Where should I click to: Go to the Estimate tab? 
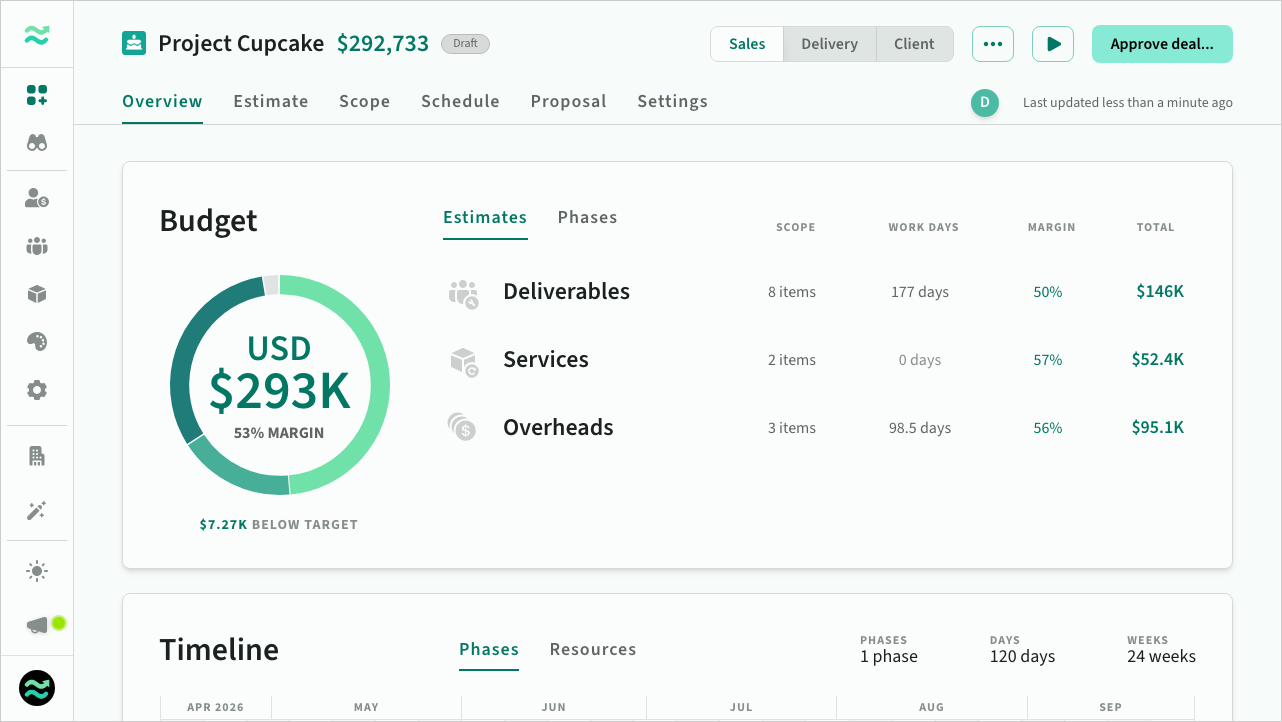[x=271, y=101]
